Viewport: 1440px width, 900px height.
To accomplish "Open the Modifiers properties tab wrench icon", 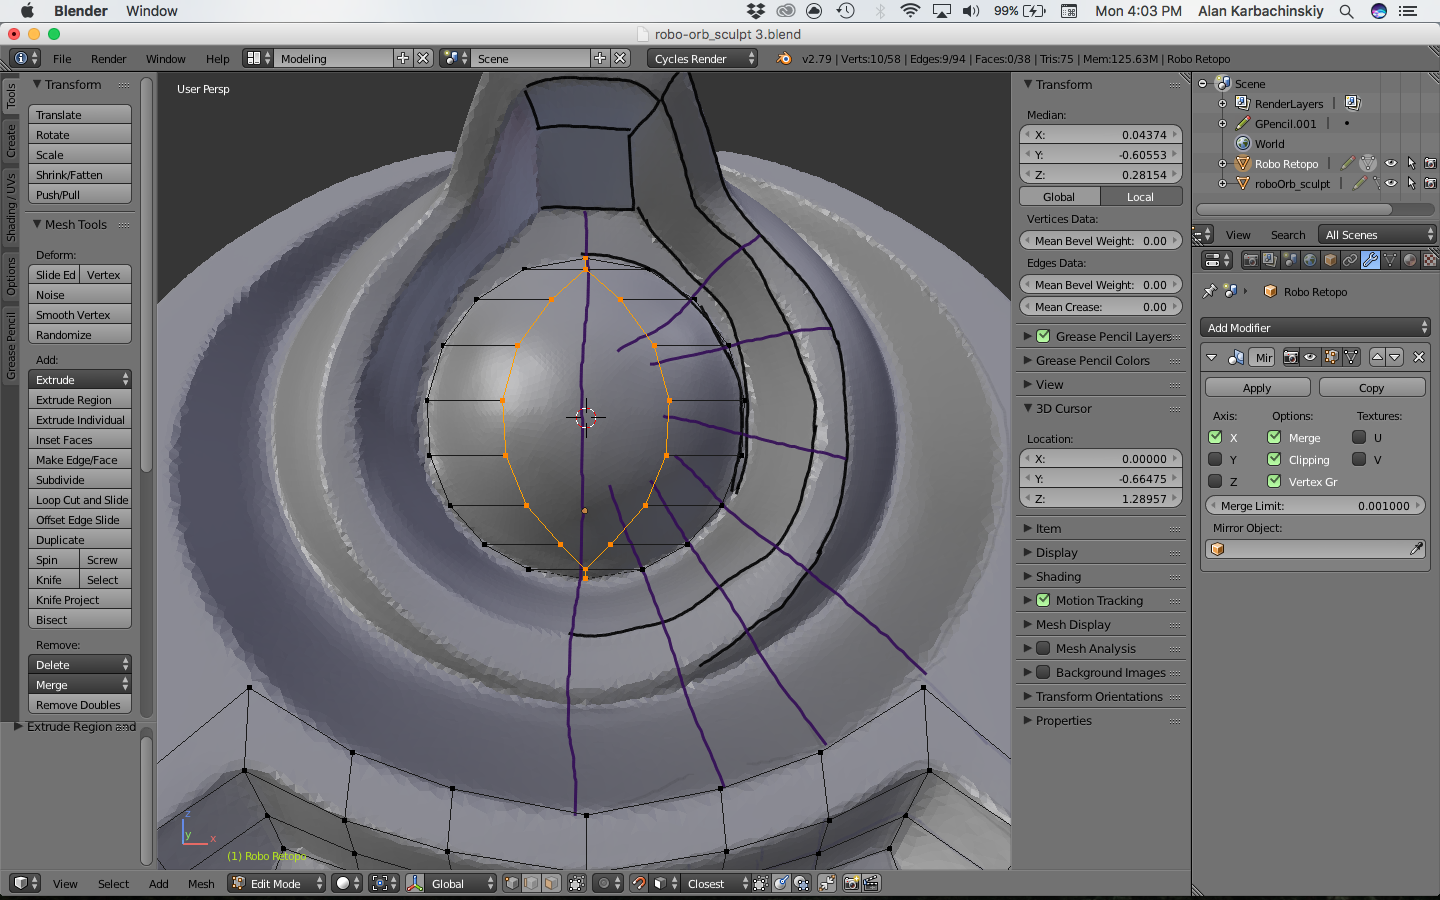I will [x=1370, y=260].
